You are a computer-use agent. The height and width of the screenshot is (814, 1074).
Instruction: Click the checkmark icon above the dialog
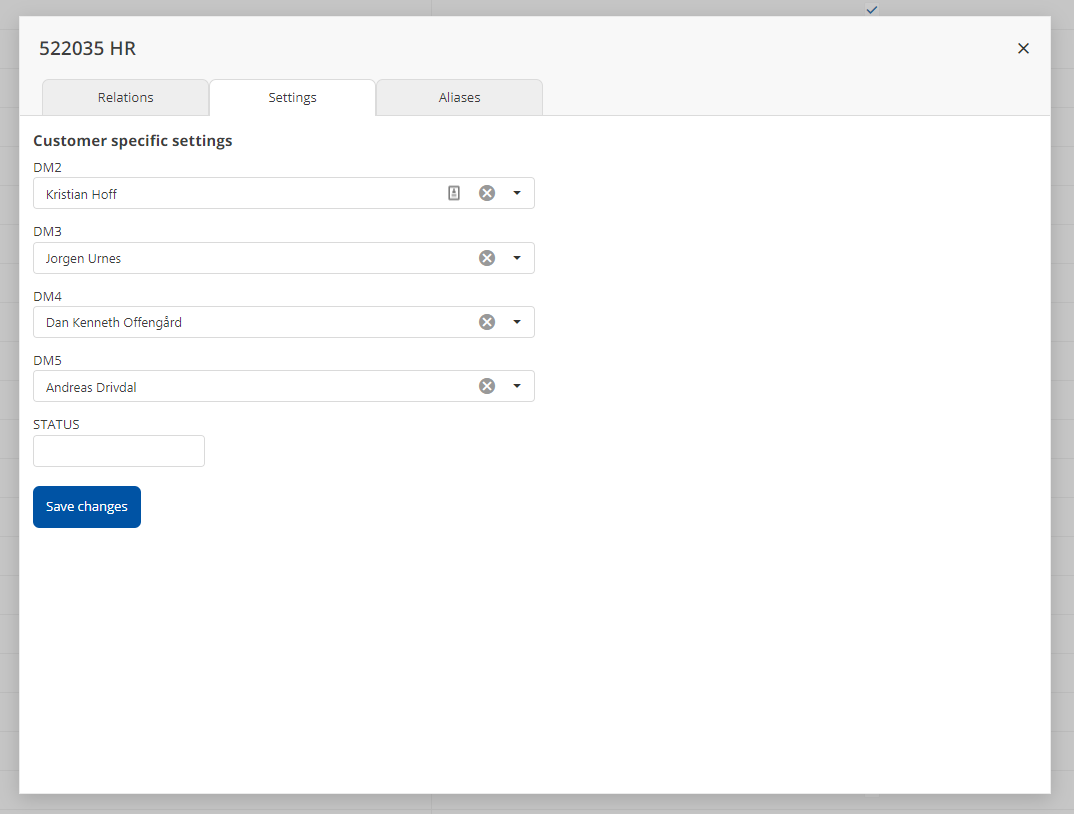872,9
